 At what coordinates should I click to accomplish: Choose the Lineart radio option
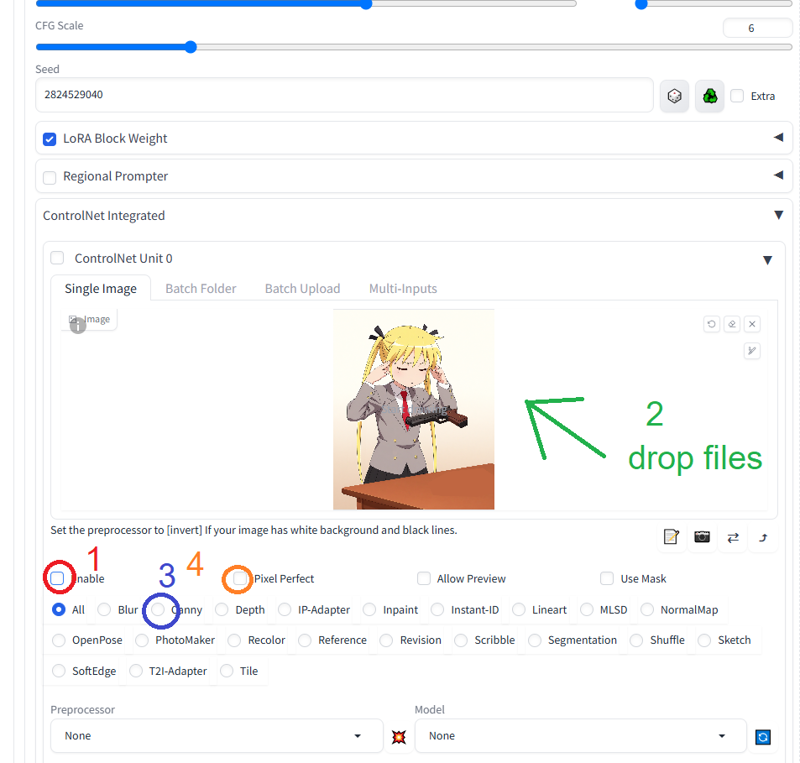coord(518,609)
